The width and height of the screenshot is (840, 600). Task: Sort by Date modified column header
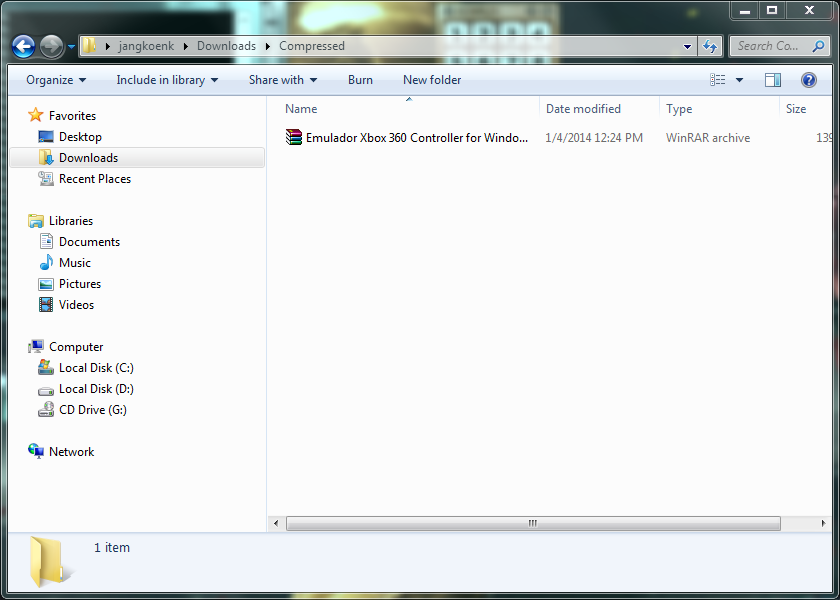[583, 109]
